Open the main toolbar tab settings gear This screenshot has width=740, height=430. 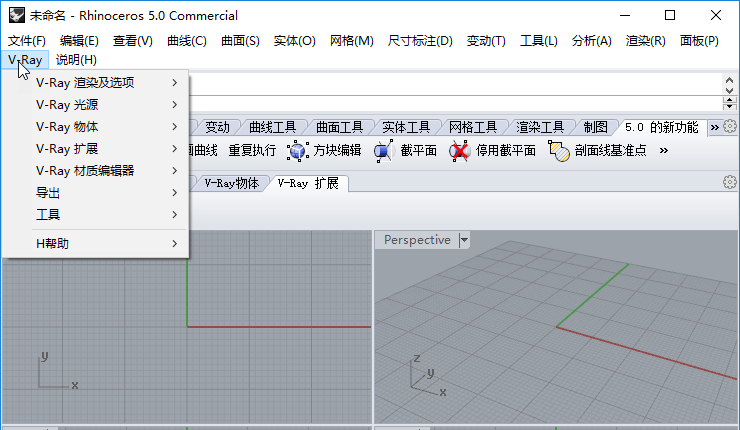pos(730,126)
